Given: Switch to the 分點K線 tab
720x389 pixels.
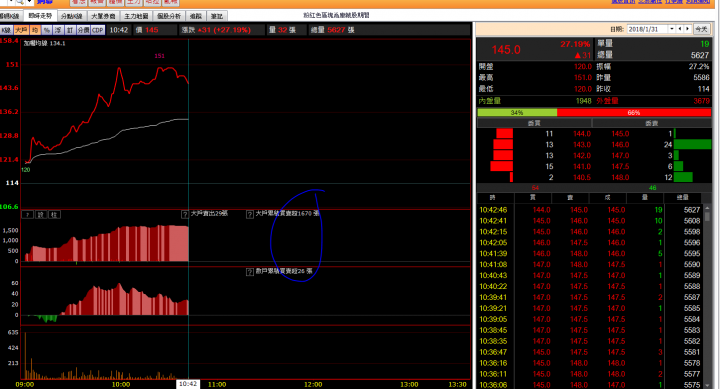Looking at the screenshot, I should 71,16.
